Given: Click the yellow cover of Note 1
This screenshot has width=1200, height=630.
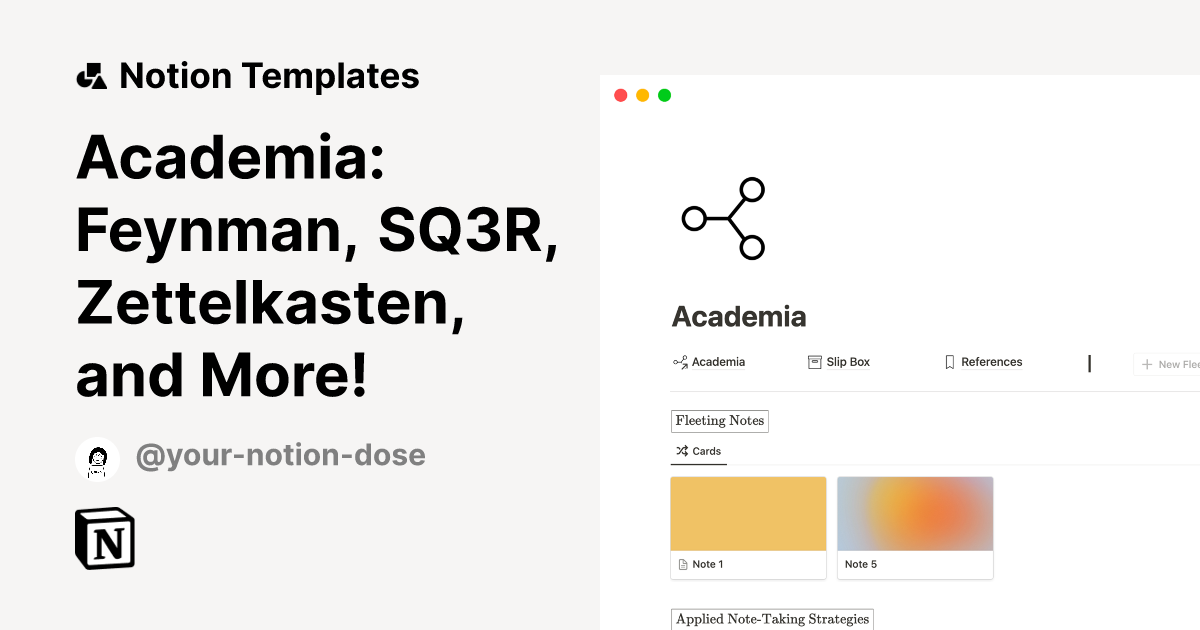Looking at the screenshot, I should (748, 513).
